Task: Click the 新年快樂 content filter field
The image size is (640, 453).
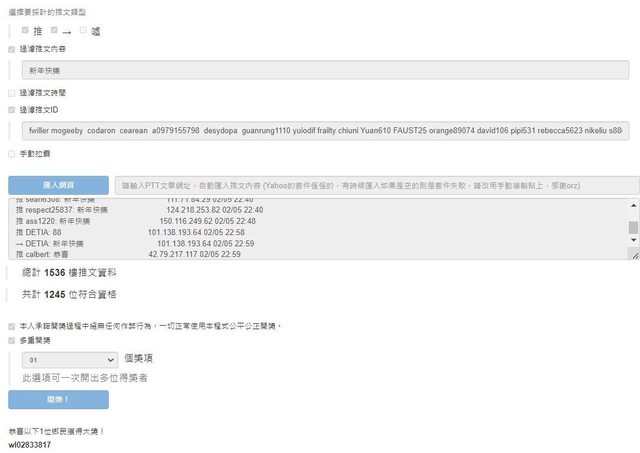Action: pyautogui.click(x=328, y=71)
